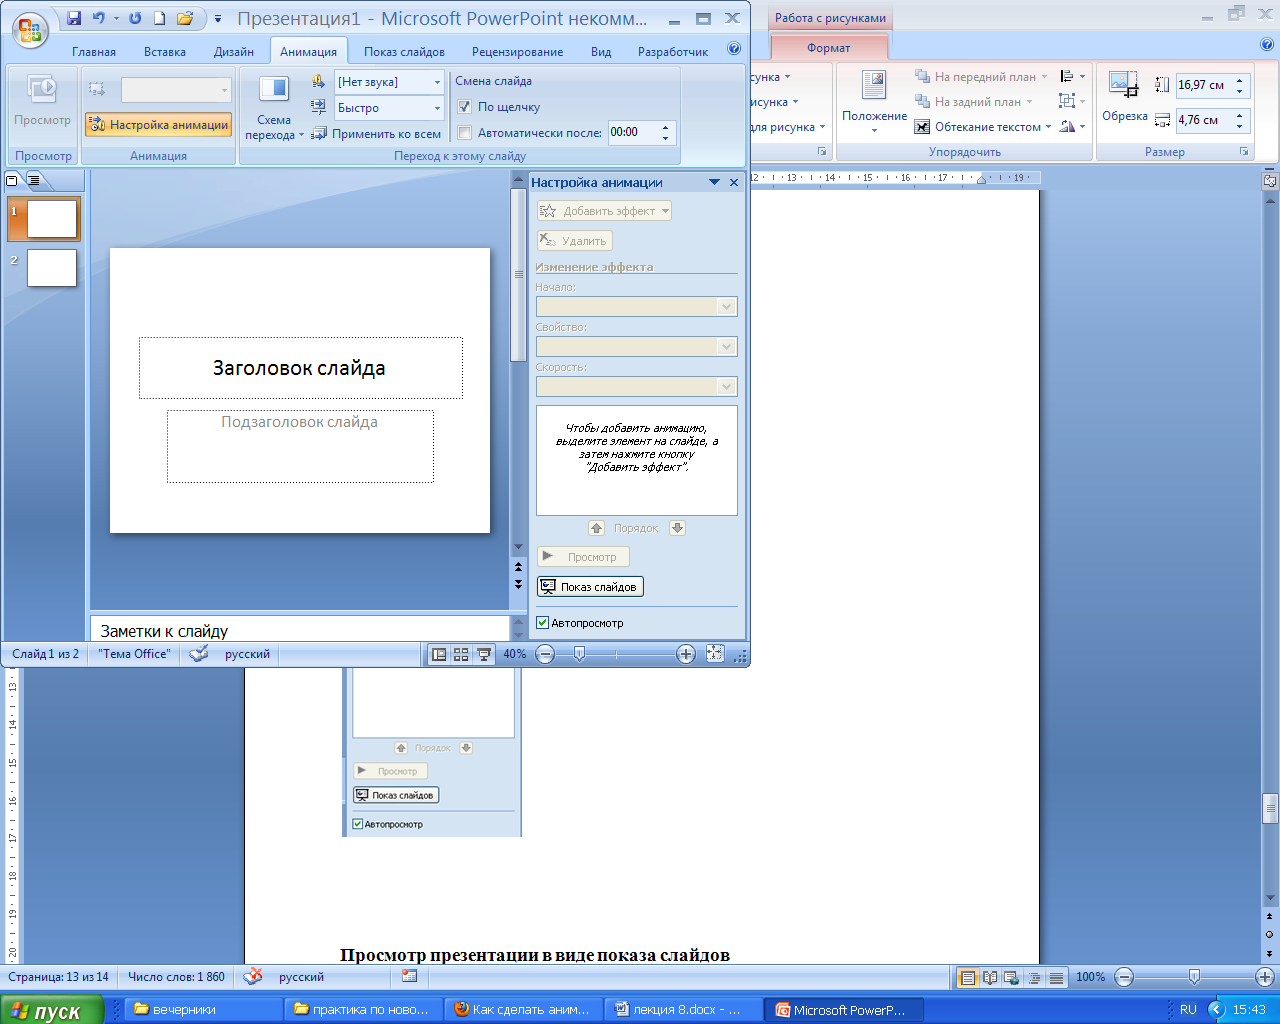Click Word proofing errors status icon
The image size is (1280, 1024).
(254, 976)
